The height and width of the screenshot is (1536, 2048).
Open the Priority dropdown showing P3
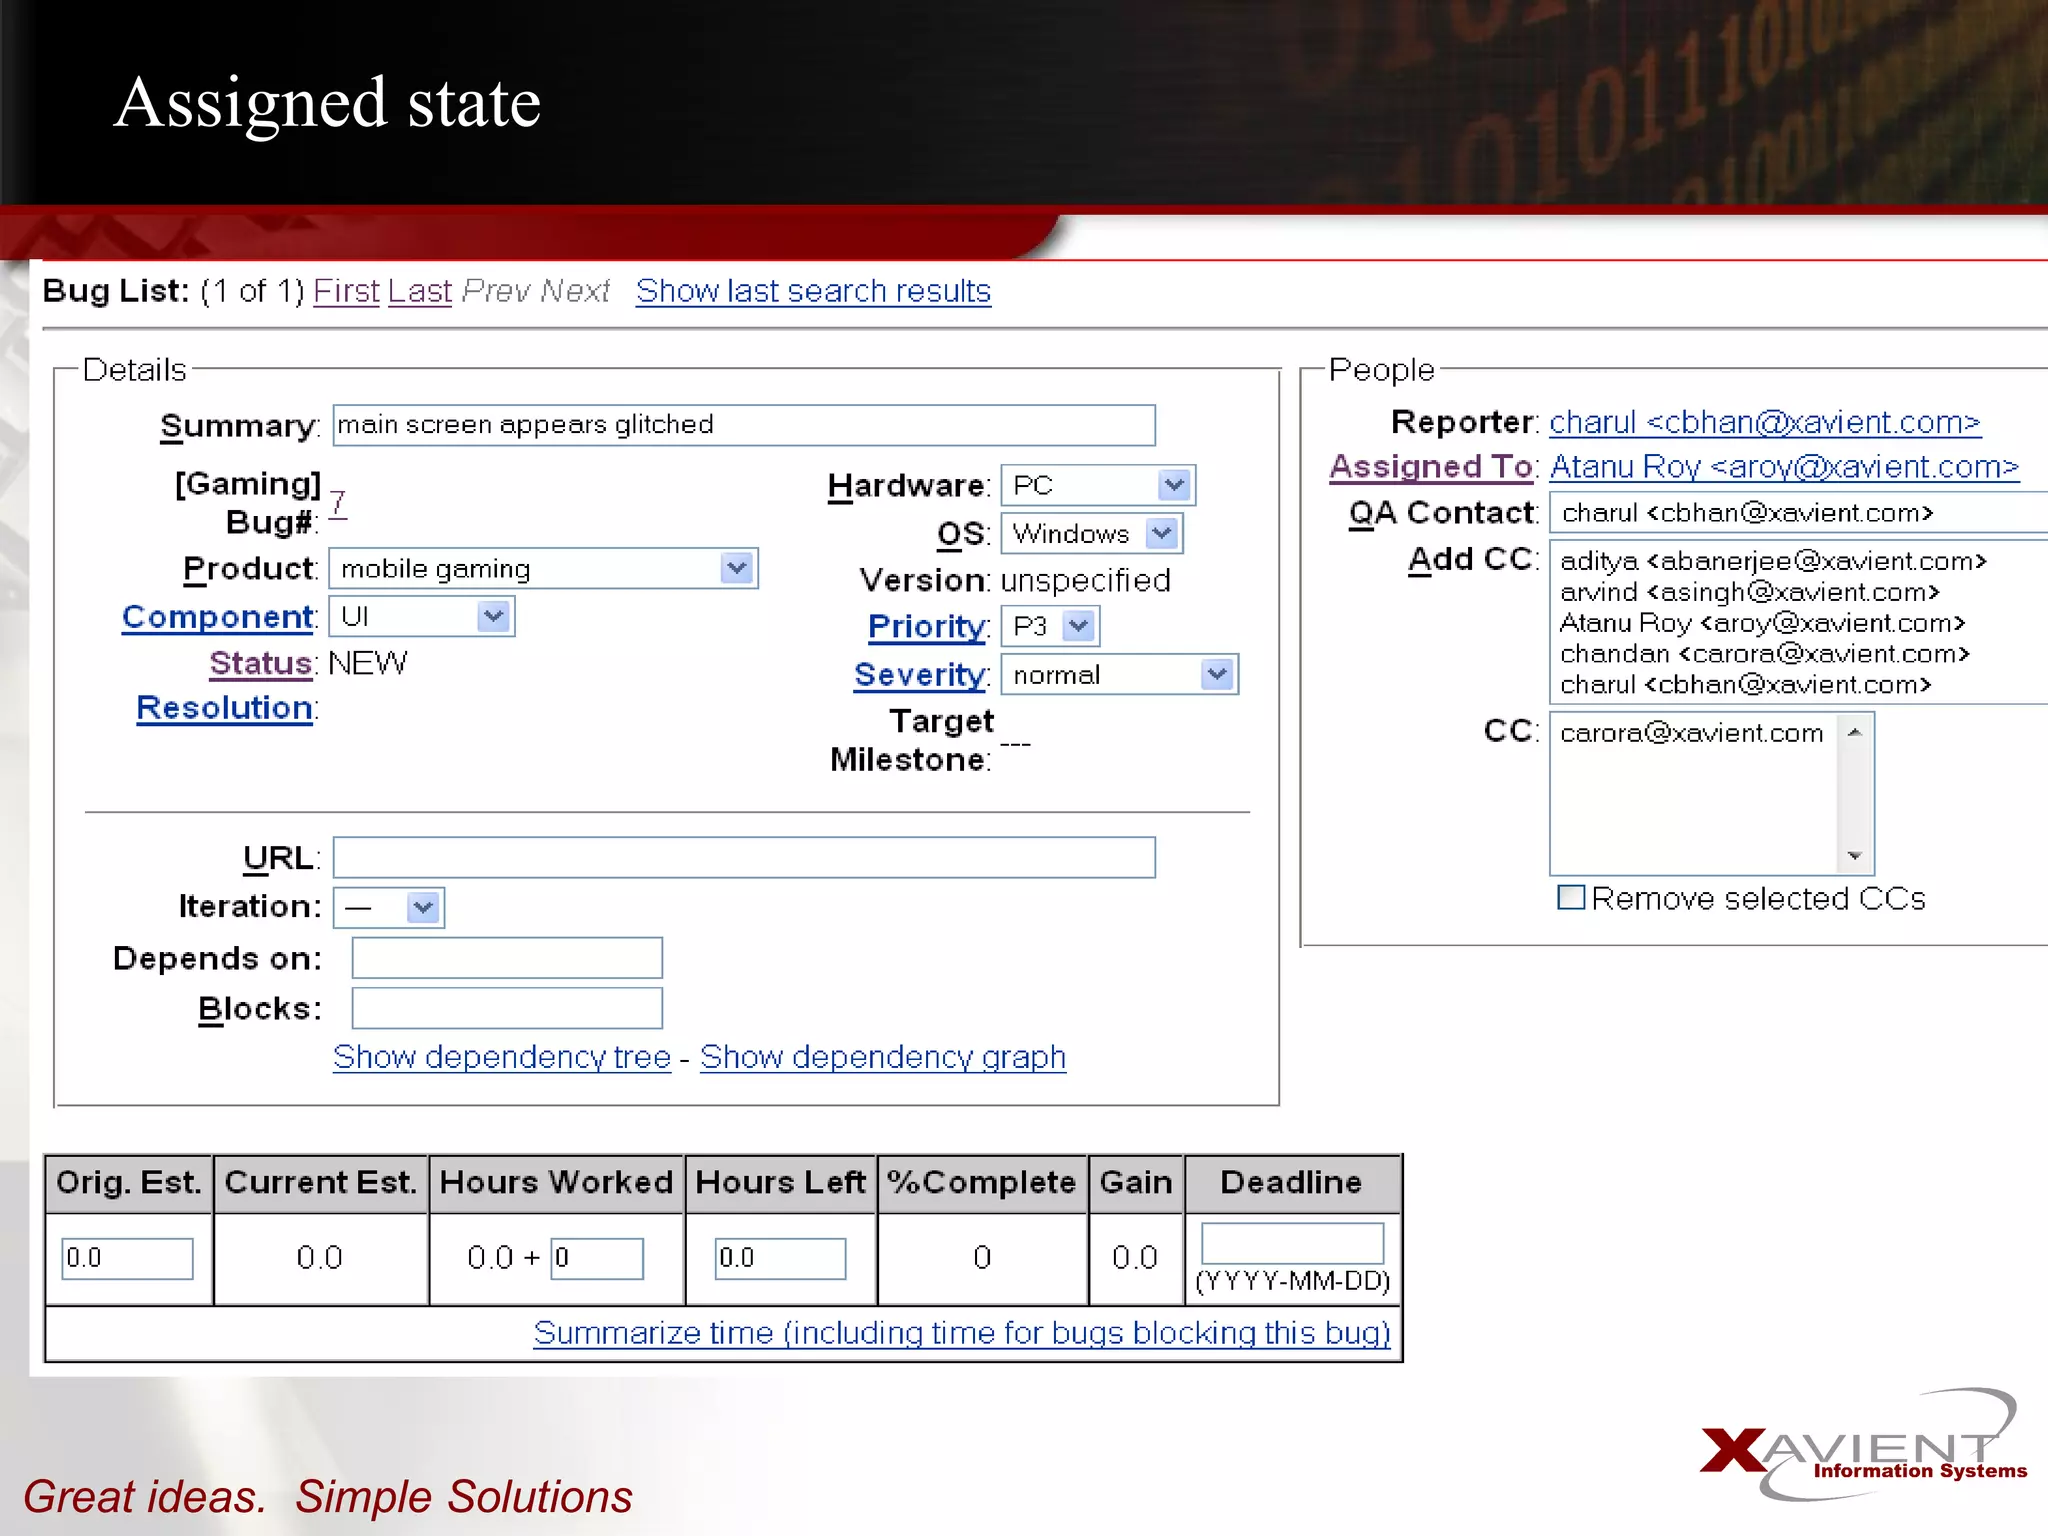click(x=1050, y=626)
